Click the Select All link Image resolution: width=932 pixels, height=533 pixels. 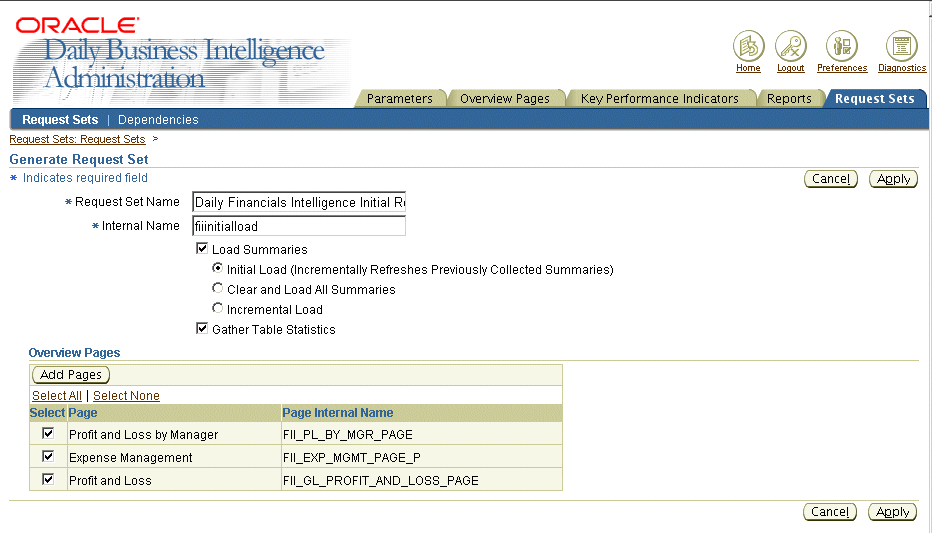coord(57,396)
